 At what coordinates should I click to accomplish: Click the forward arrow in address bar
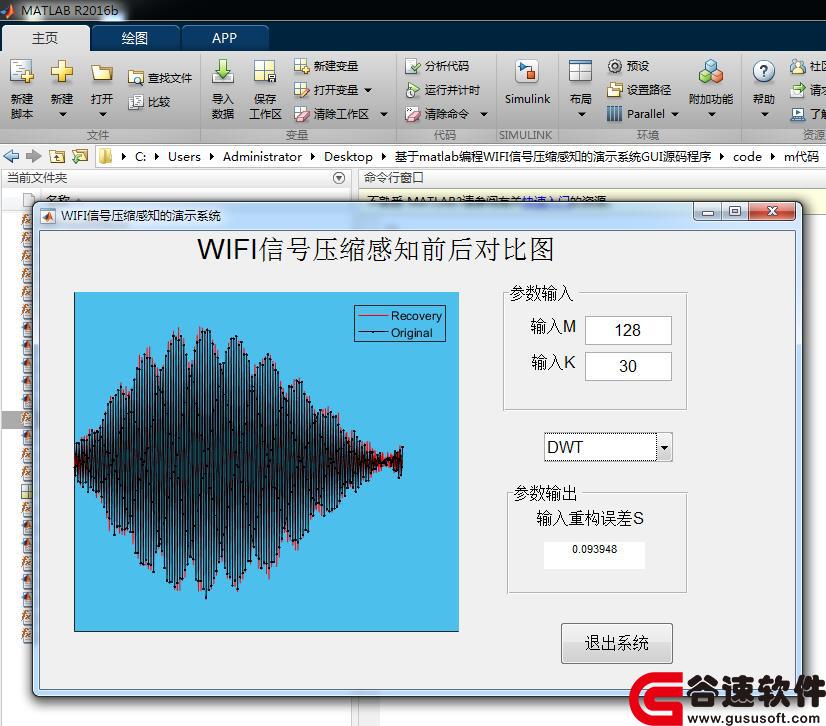[x=34, y=156]
